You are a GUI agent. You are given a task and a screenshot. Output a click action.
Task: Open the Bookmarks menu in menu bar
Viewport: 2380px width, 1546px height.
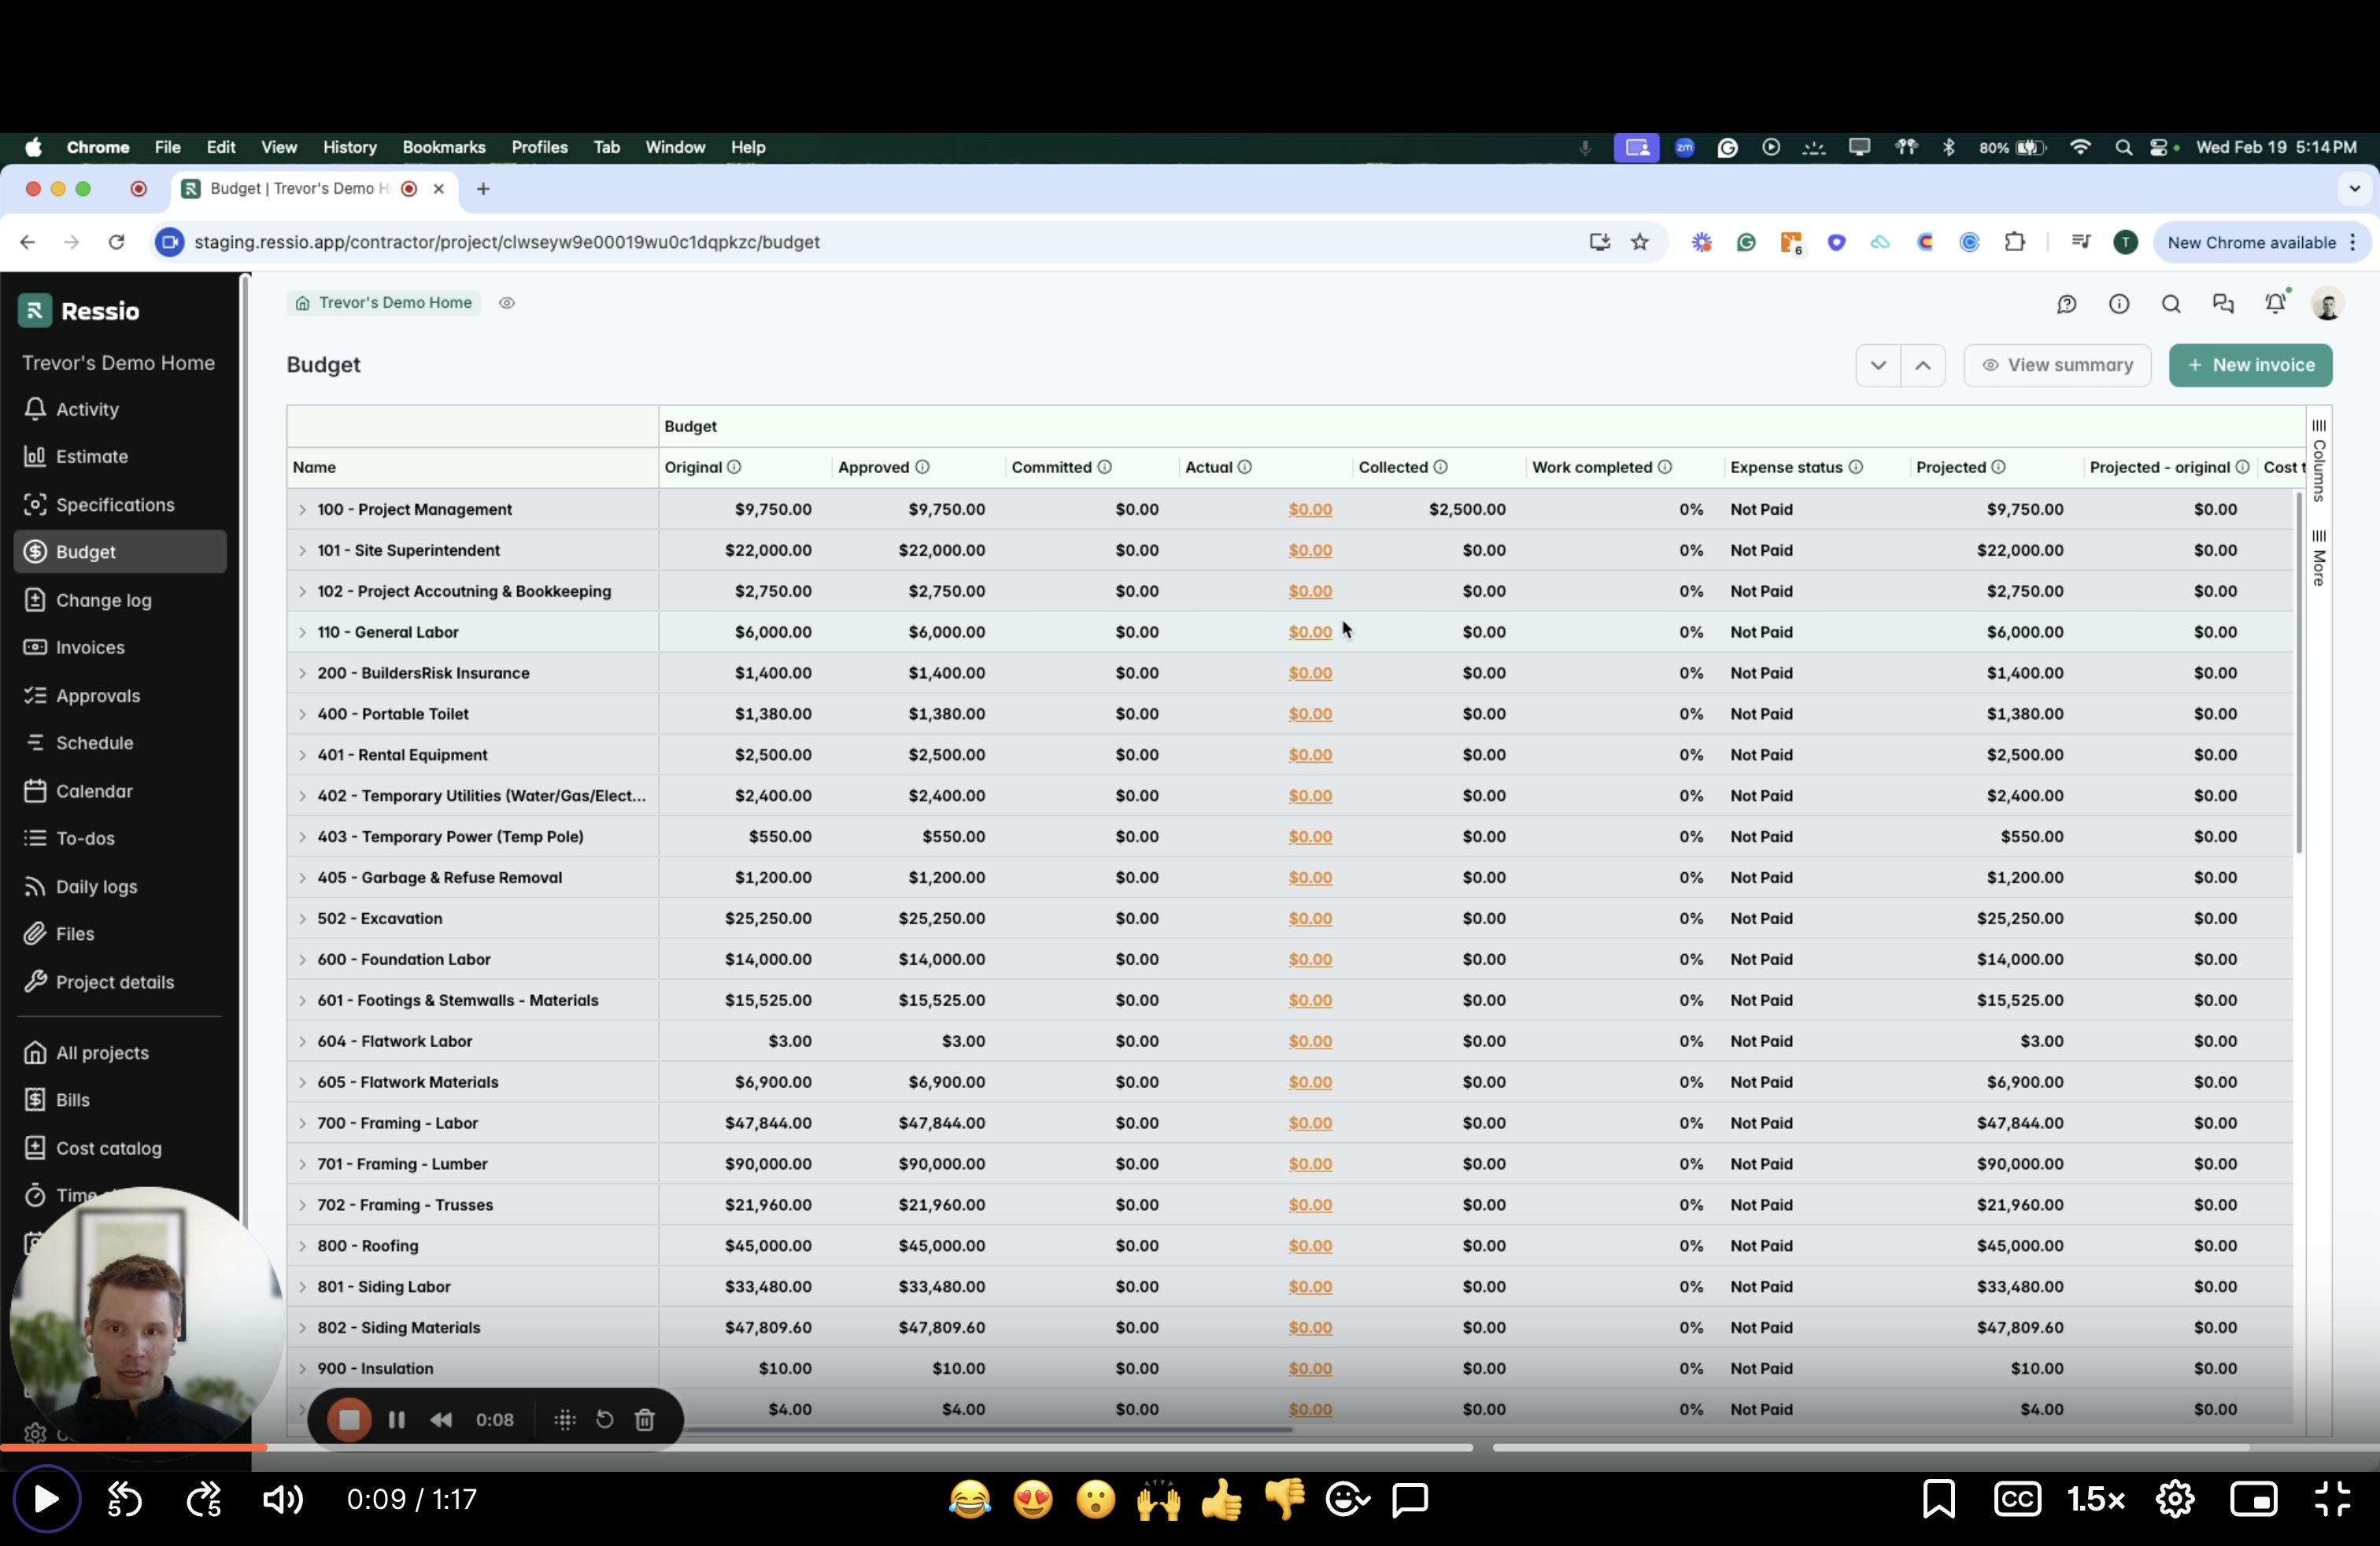[443, 147]
